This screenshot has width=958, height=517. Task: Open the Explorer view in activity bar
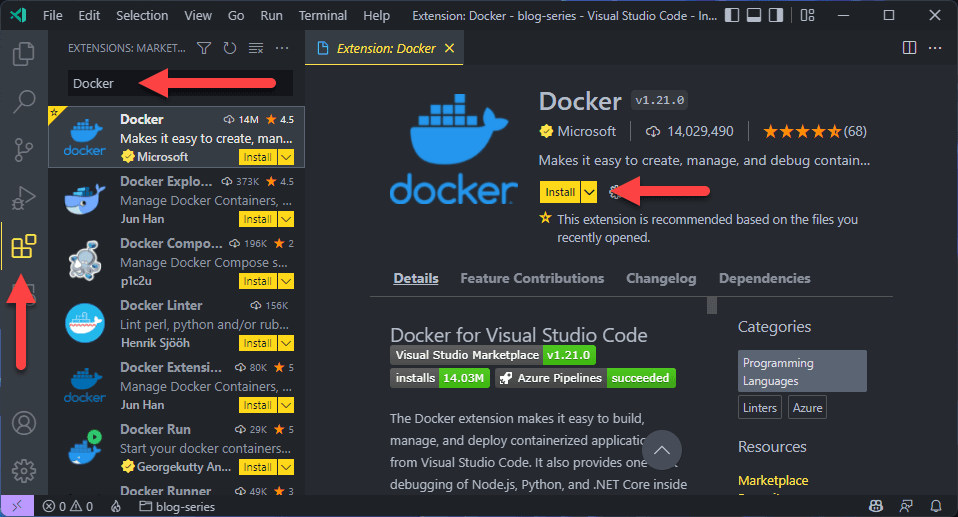pyautogui.click(x=23, y=54)
